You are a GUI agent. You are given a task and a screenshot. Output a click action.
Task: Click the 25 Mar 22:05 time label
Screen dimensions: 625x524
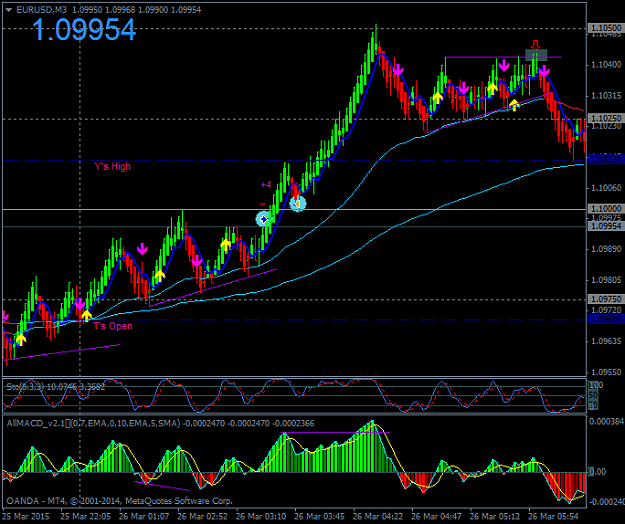[85, 516]
